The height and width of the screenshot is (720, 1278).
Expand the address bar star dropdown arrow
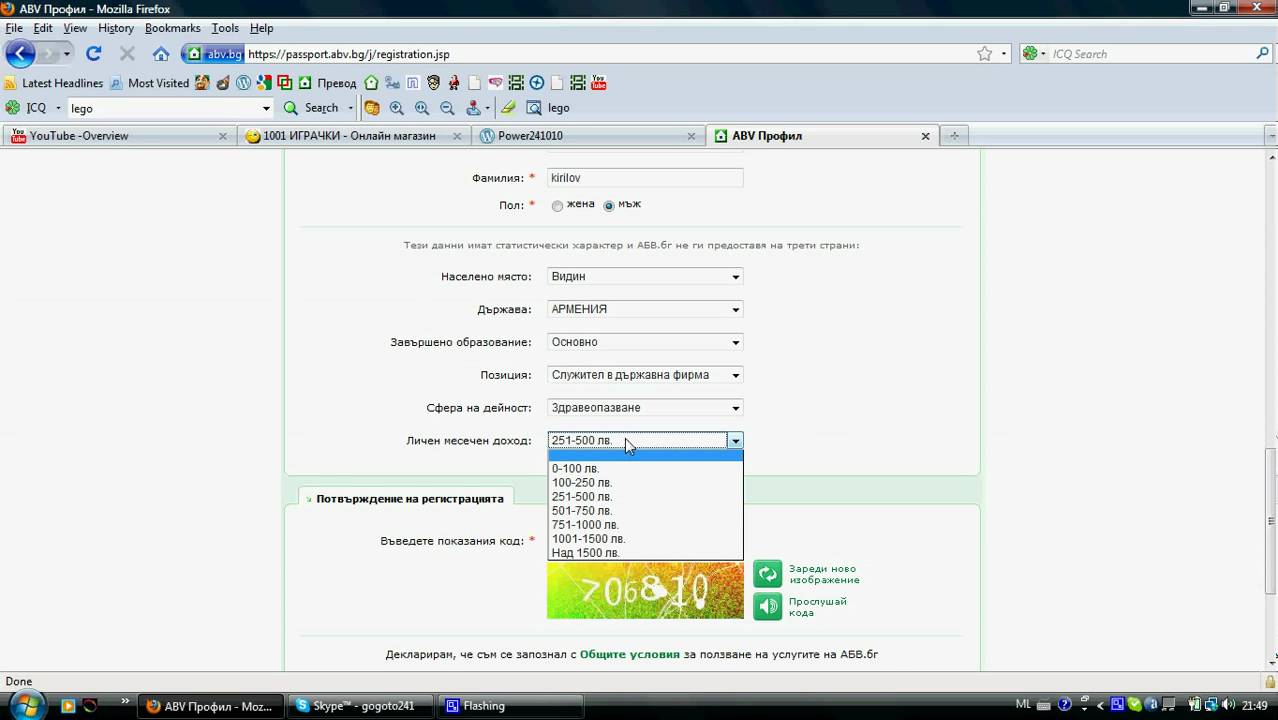[1004, 54]
